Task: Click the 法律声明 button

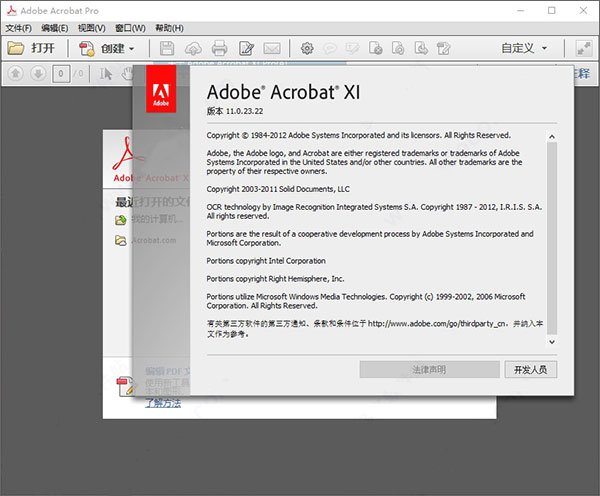Action: 429,369
